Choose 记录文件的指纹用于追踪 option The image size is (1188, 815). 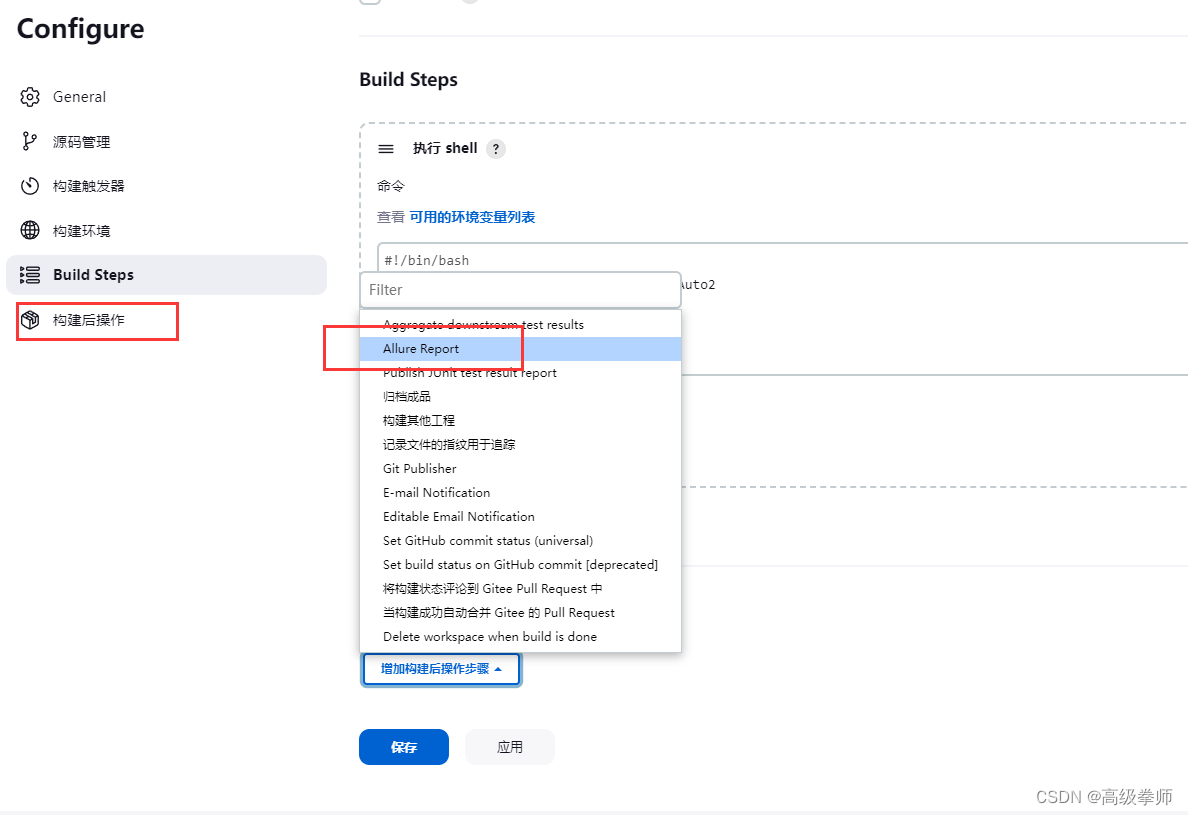(x=521, y=445)
